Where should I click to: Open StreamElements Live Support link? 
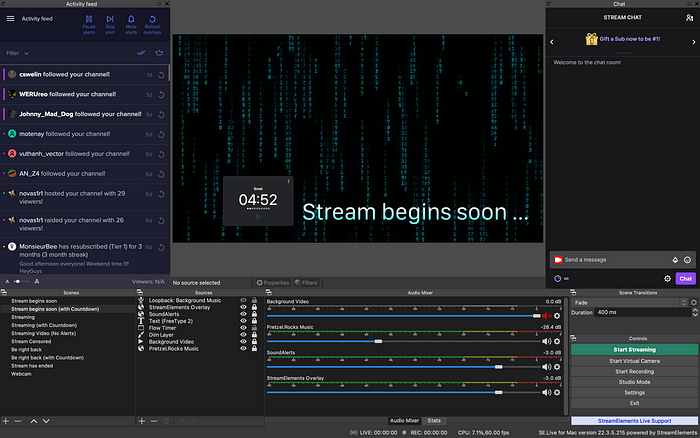634,421
